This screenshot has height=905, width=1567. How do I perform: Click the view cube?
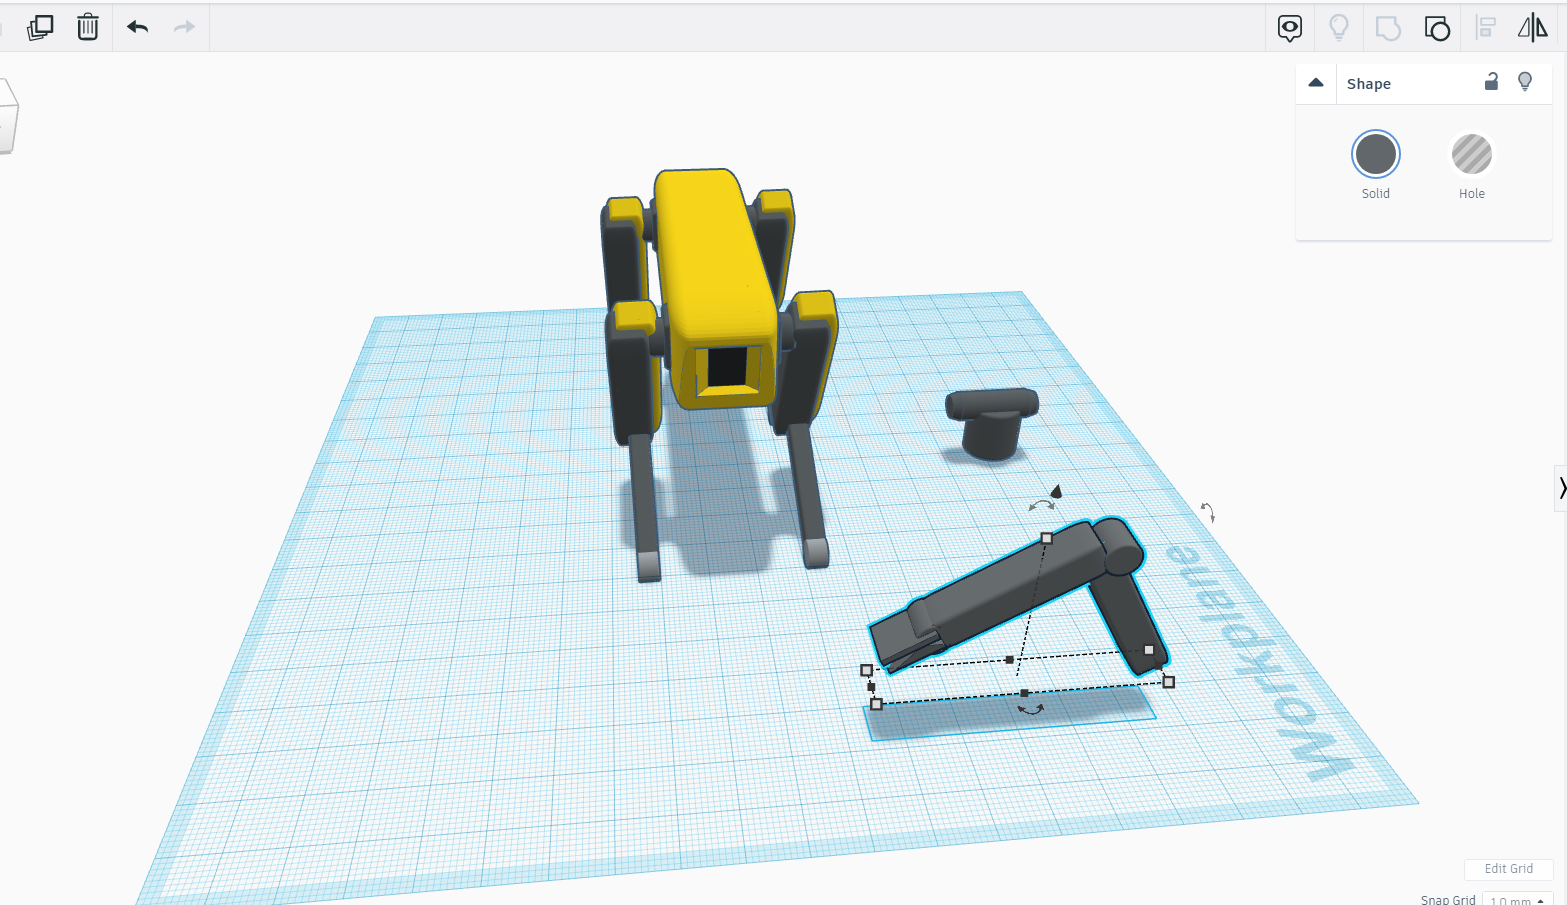pyautogui.click(x=8, y=115)
